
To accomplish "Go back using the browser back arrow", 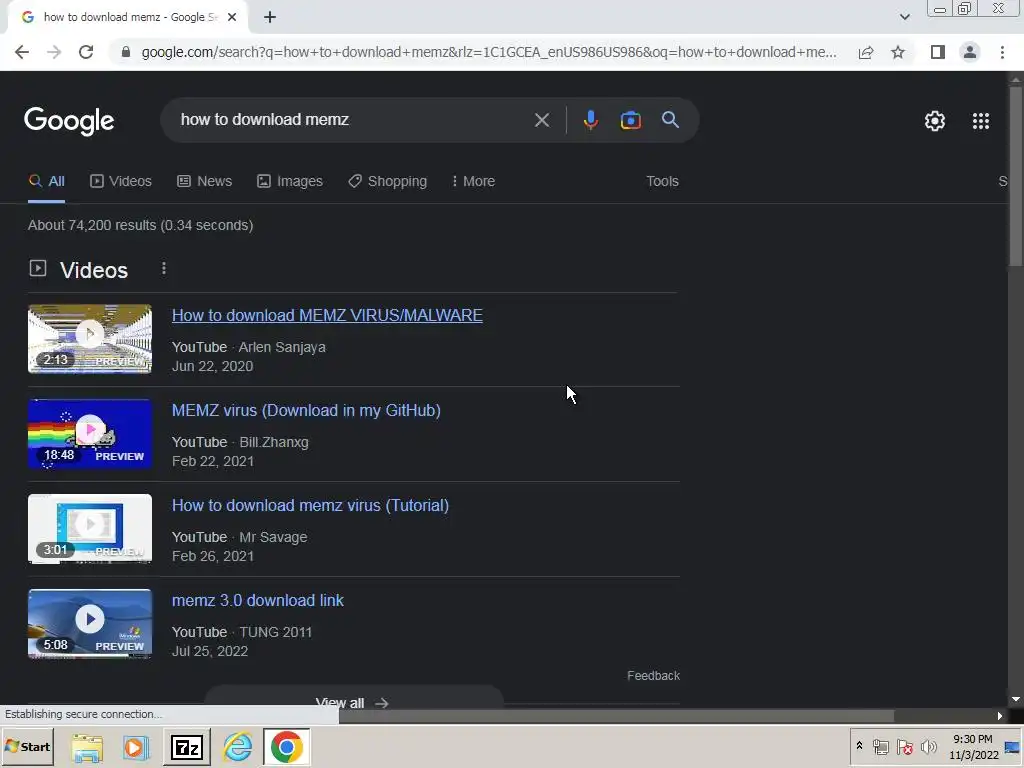I will (x=22, y=52).
